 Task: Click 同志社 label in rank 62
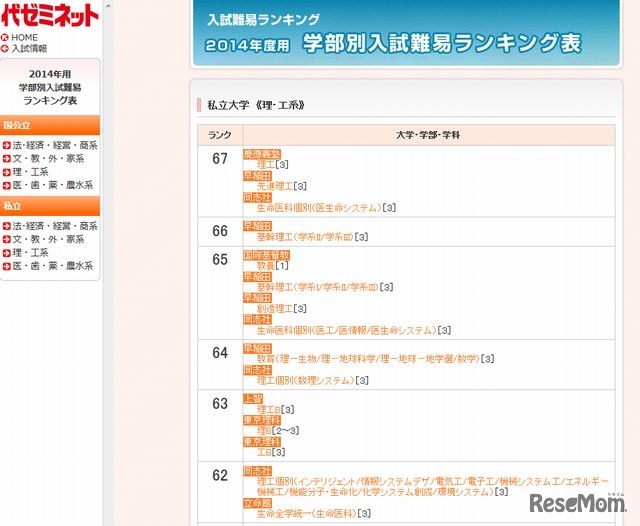click(x=257, y=471)
